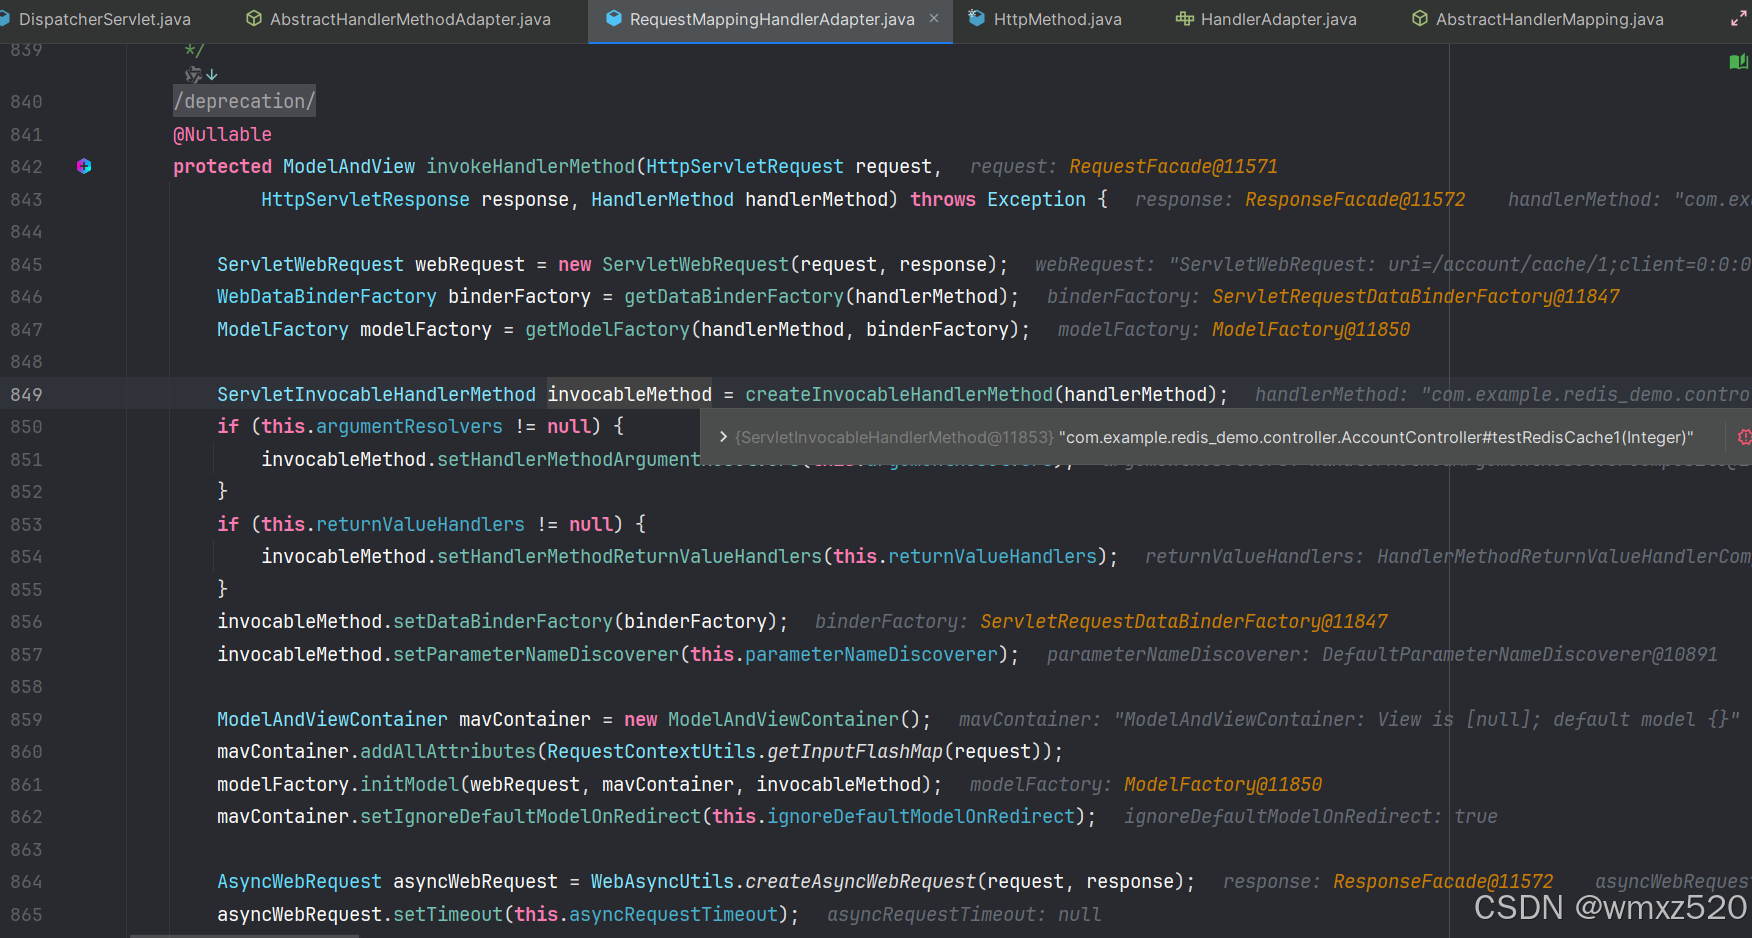The width and height of the screenshot is (1752, 938).
Task: Click the setDataBinderFactory call on line 856
Action: coord(503,621)
